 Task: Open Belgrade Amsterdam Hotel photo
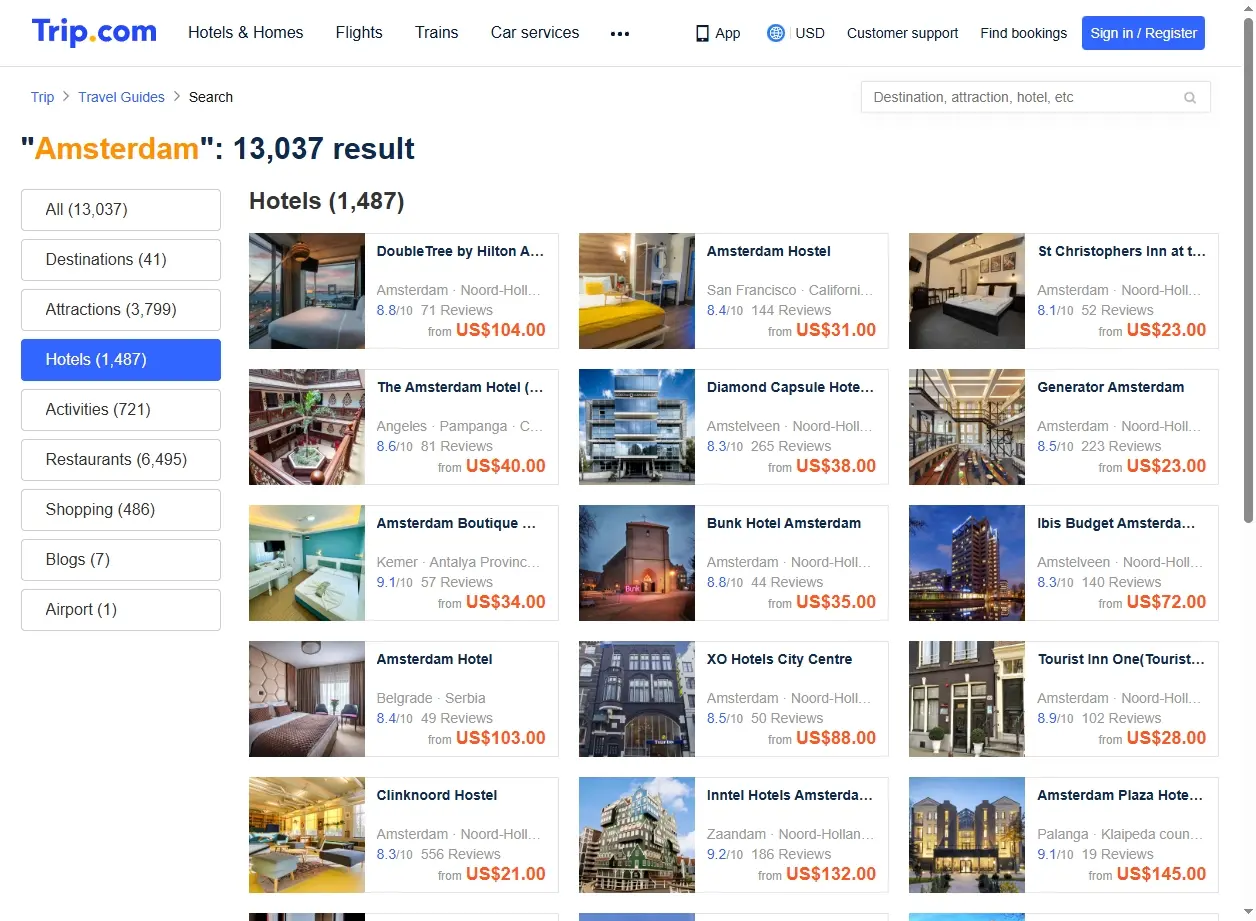tap(307, 699)
